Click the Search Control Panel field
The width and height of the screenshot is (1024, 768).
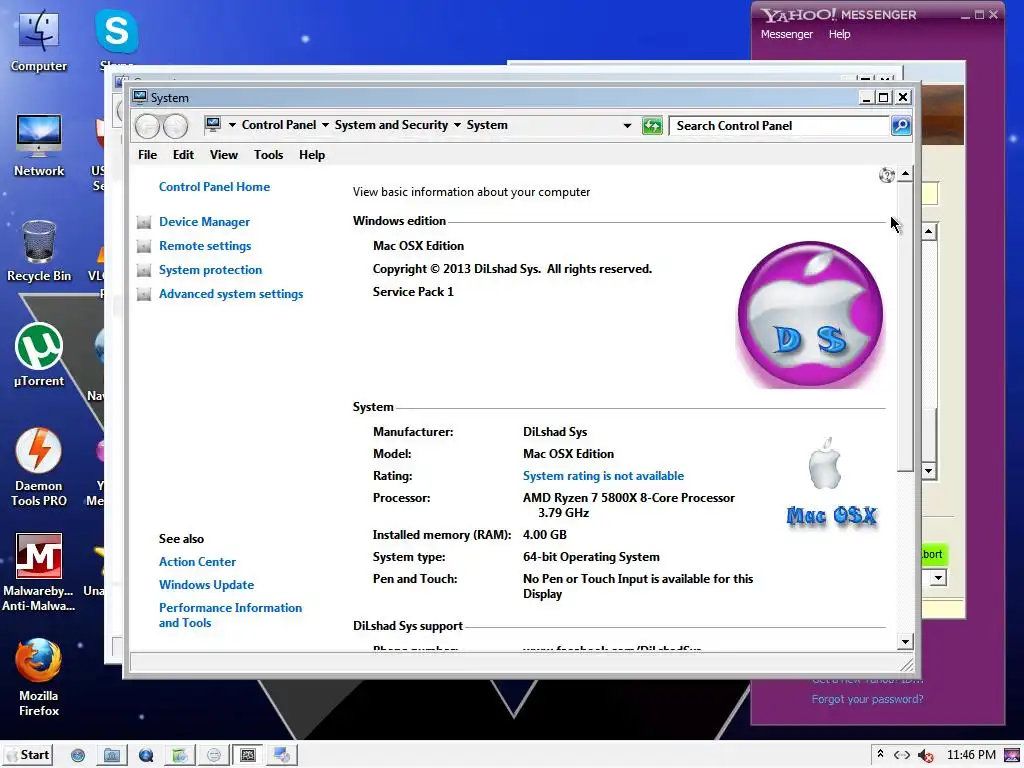coord(780,125)
